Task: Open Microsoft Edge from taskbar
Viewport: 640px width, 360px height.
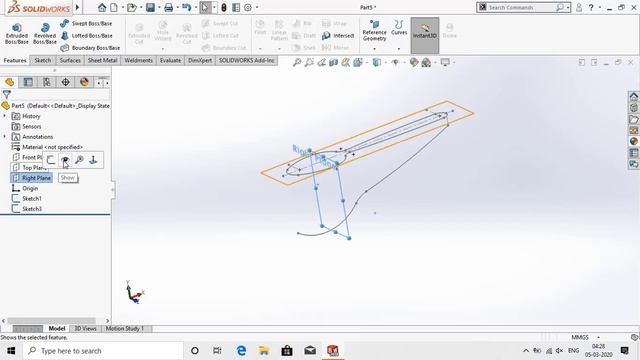Action: click(241, 351)
